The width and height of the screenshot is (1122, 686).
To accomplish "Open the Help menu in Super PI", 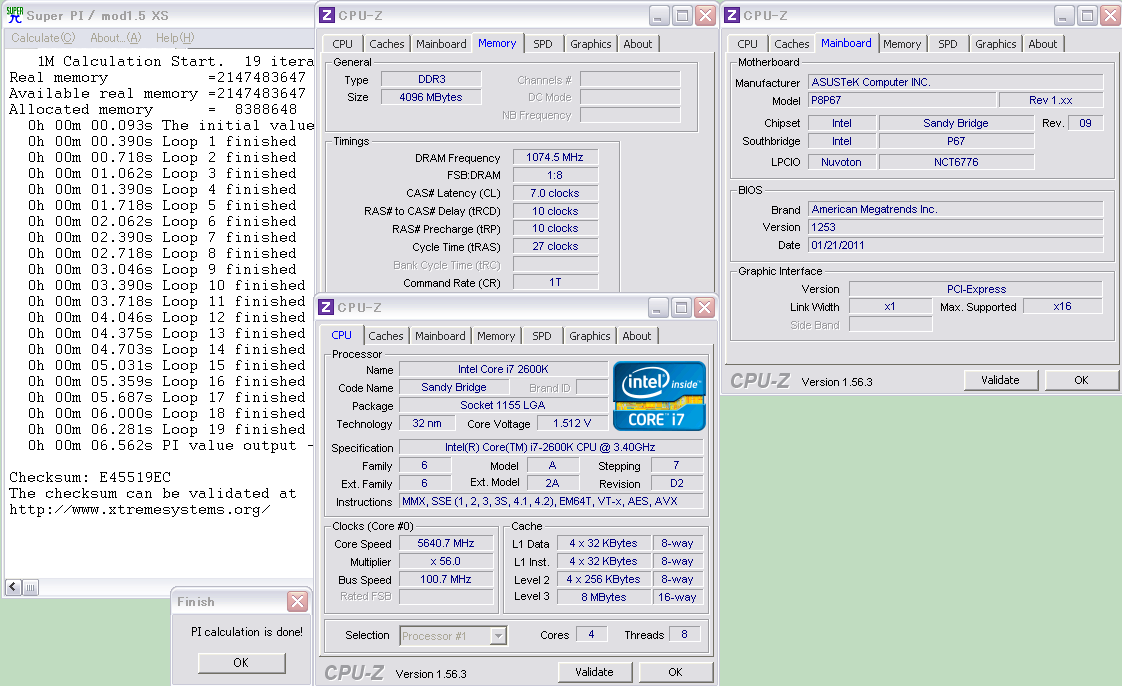I will [175, 38].
